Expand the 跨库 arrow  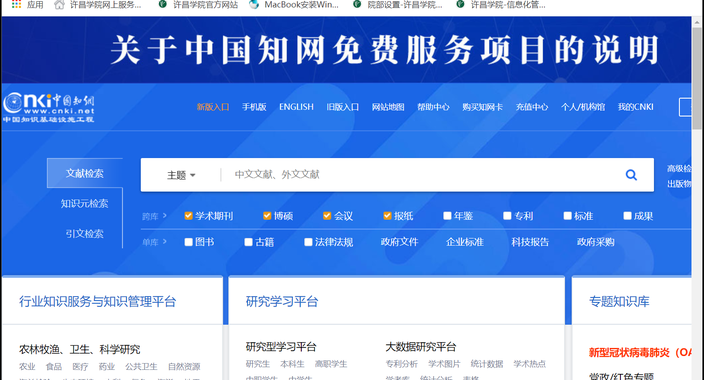click(165, 216)
